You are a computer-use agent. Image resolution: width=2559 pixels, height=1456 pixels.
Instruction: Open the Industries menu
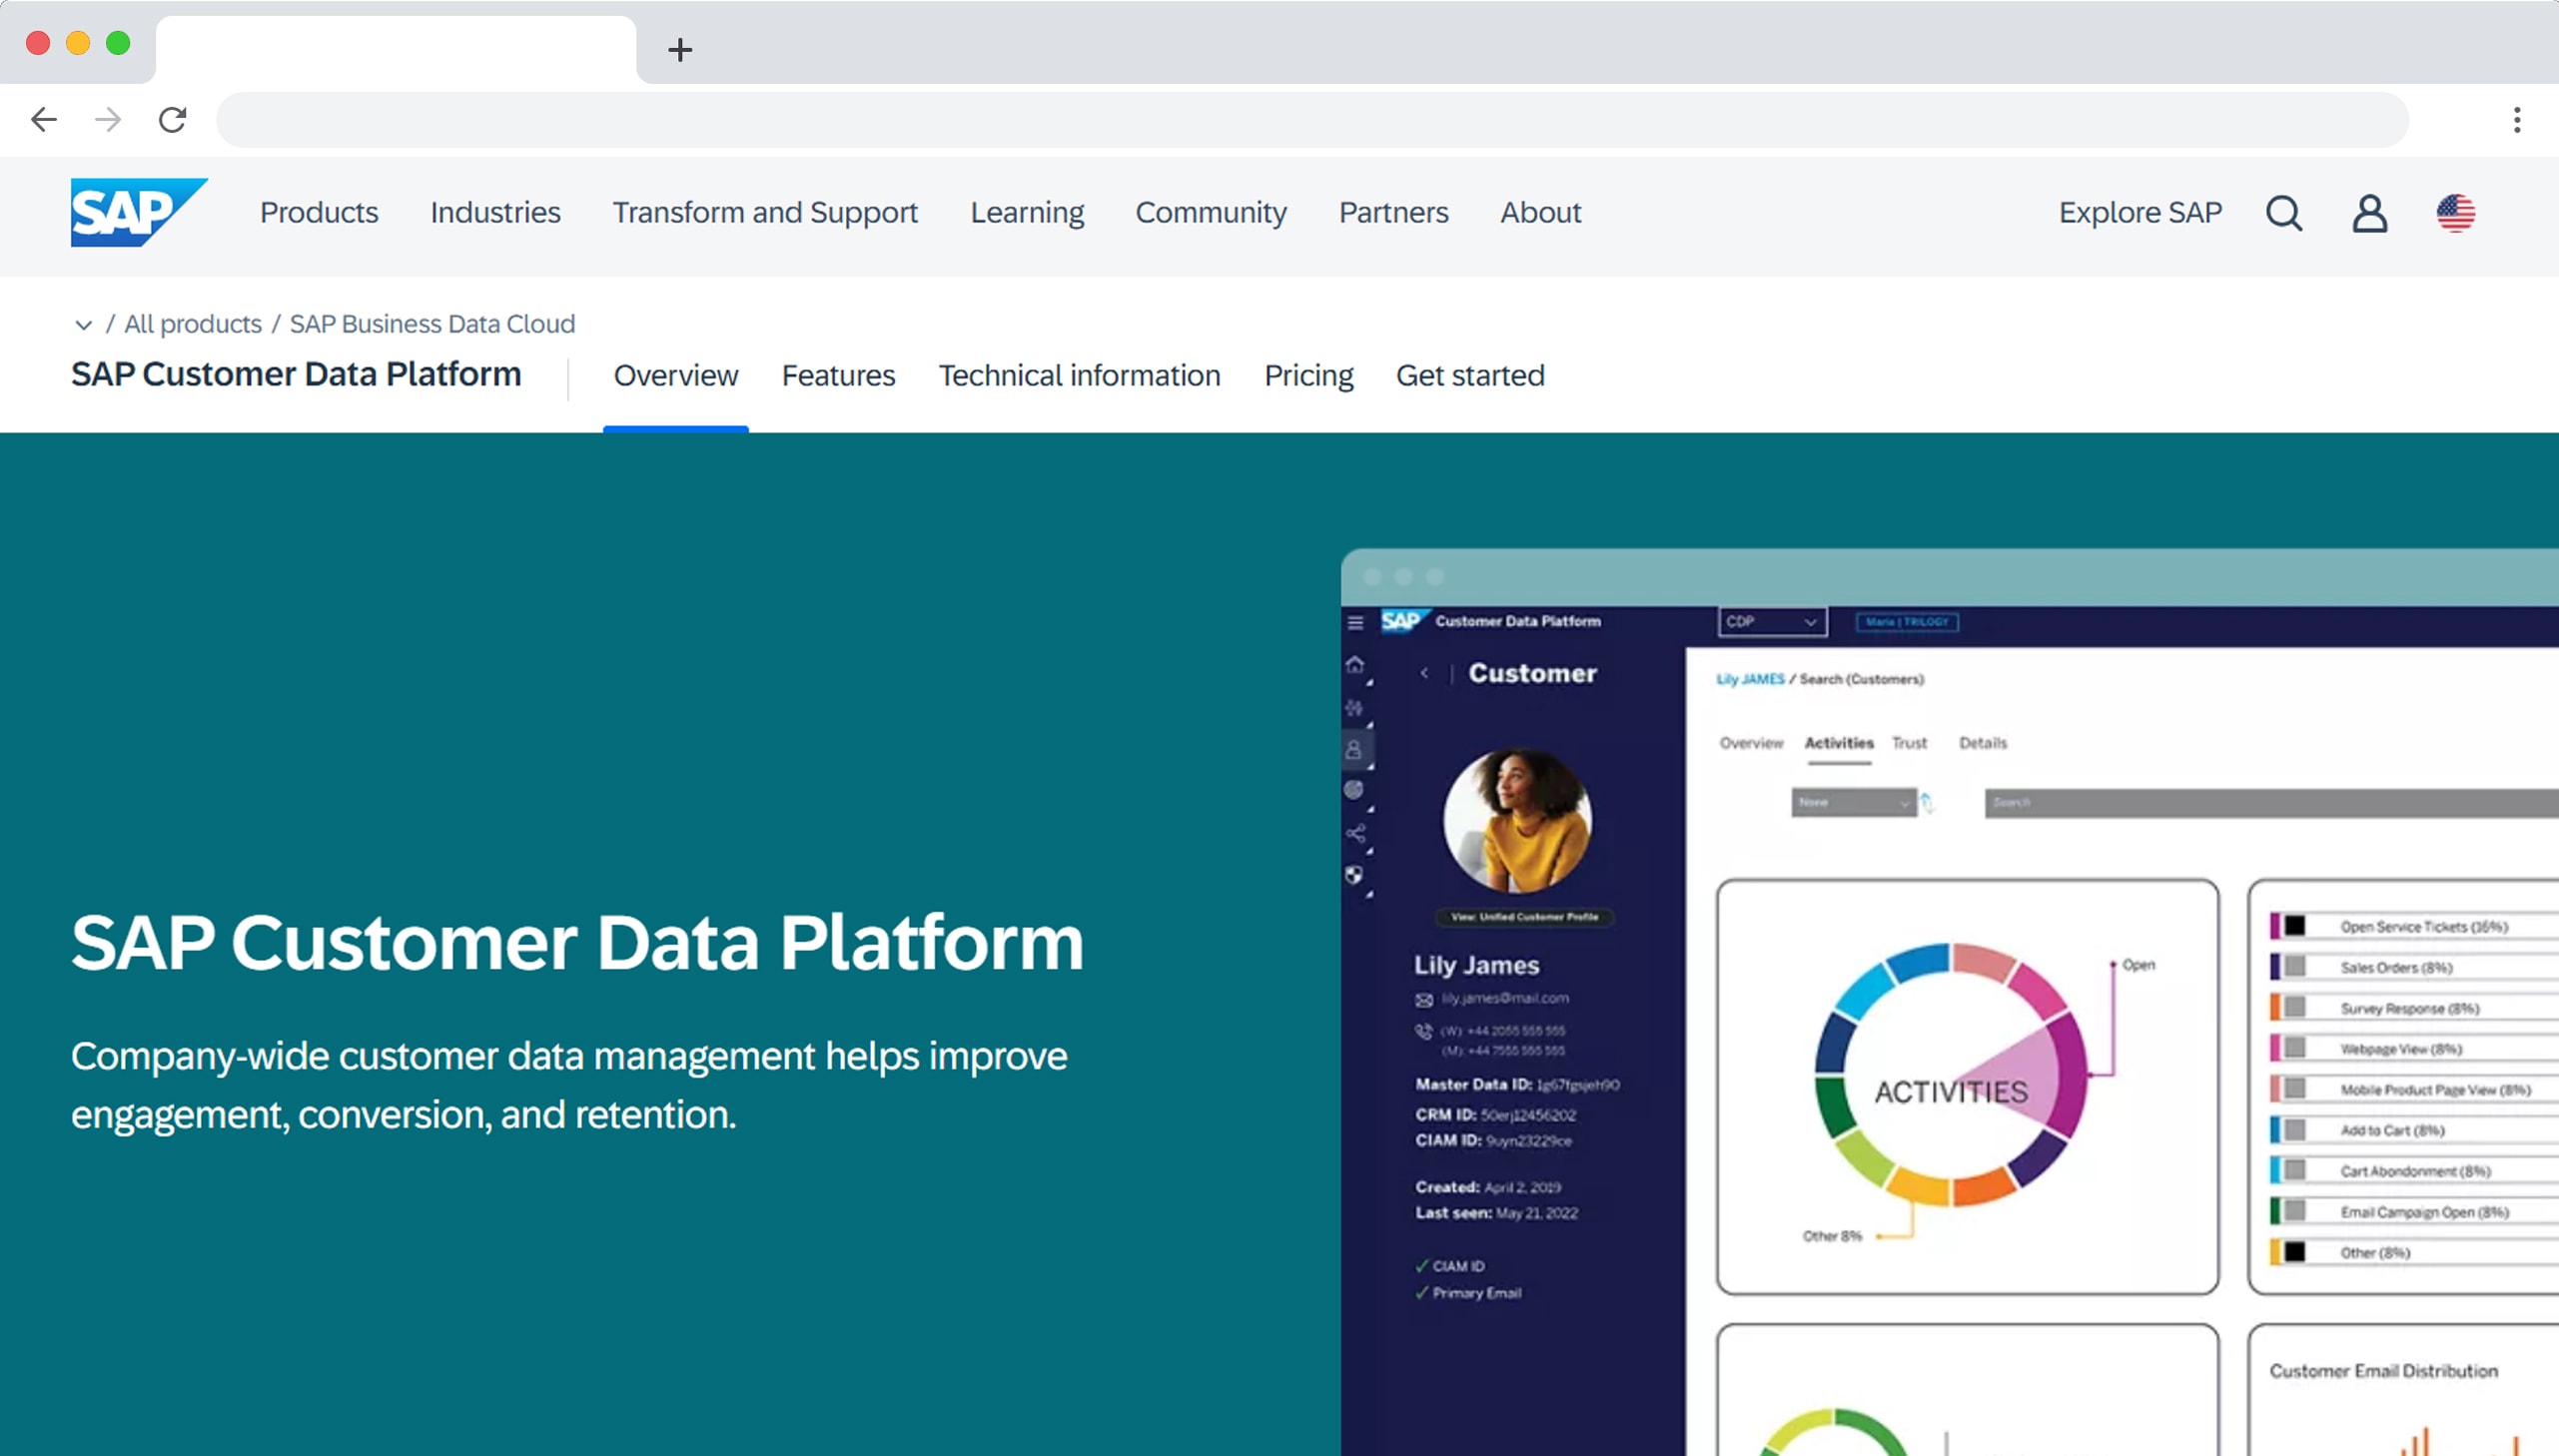pyautogui.click(x=495, y=213)
